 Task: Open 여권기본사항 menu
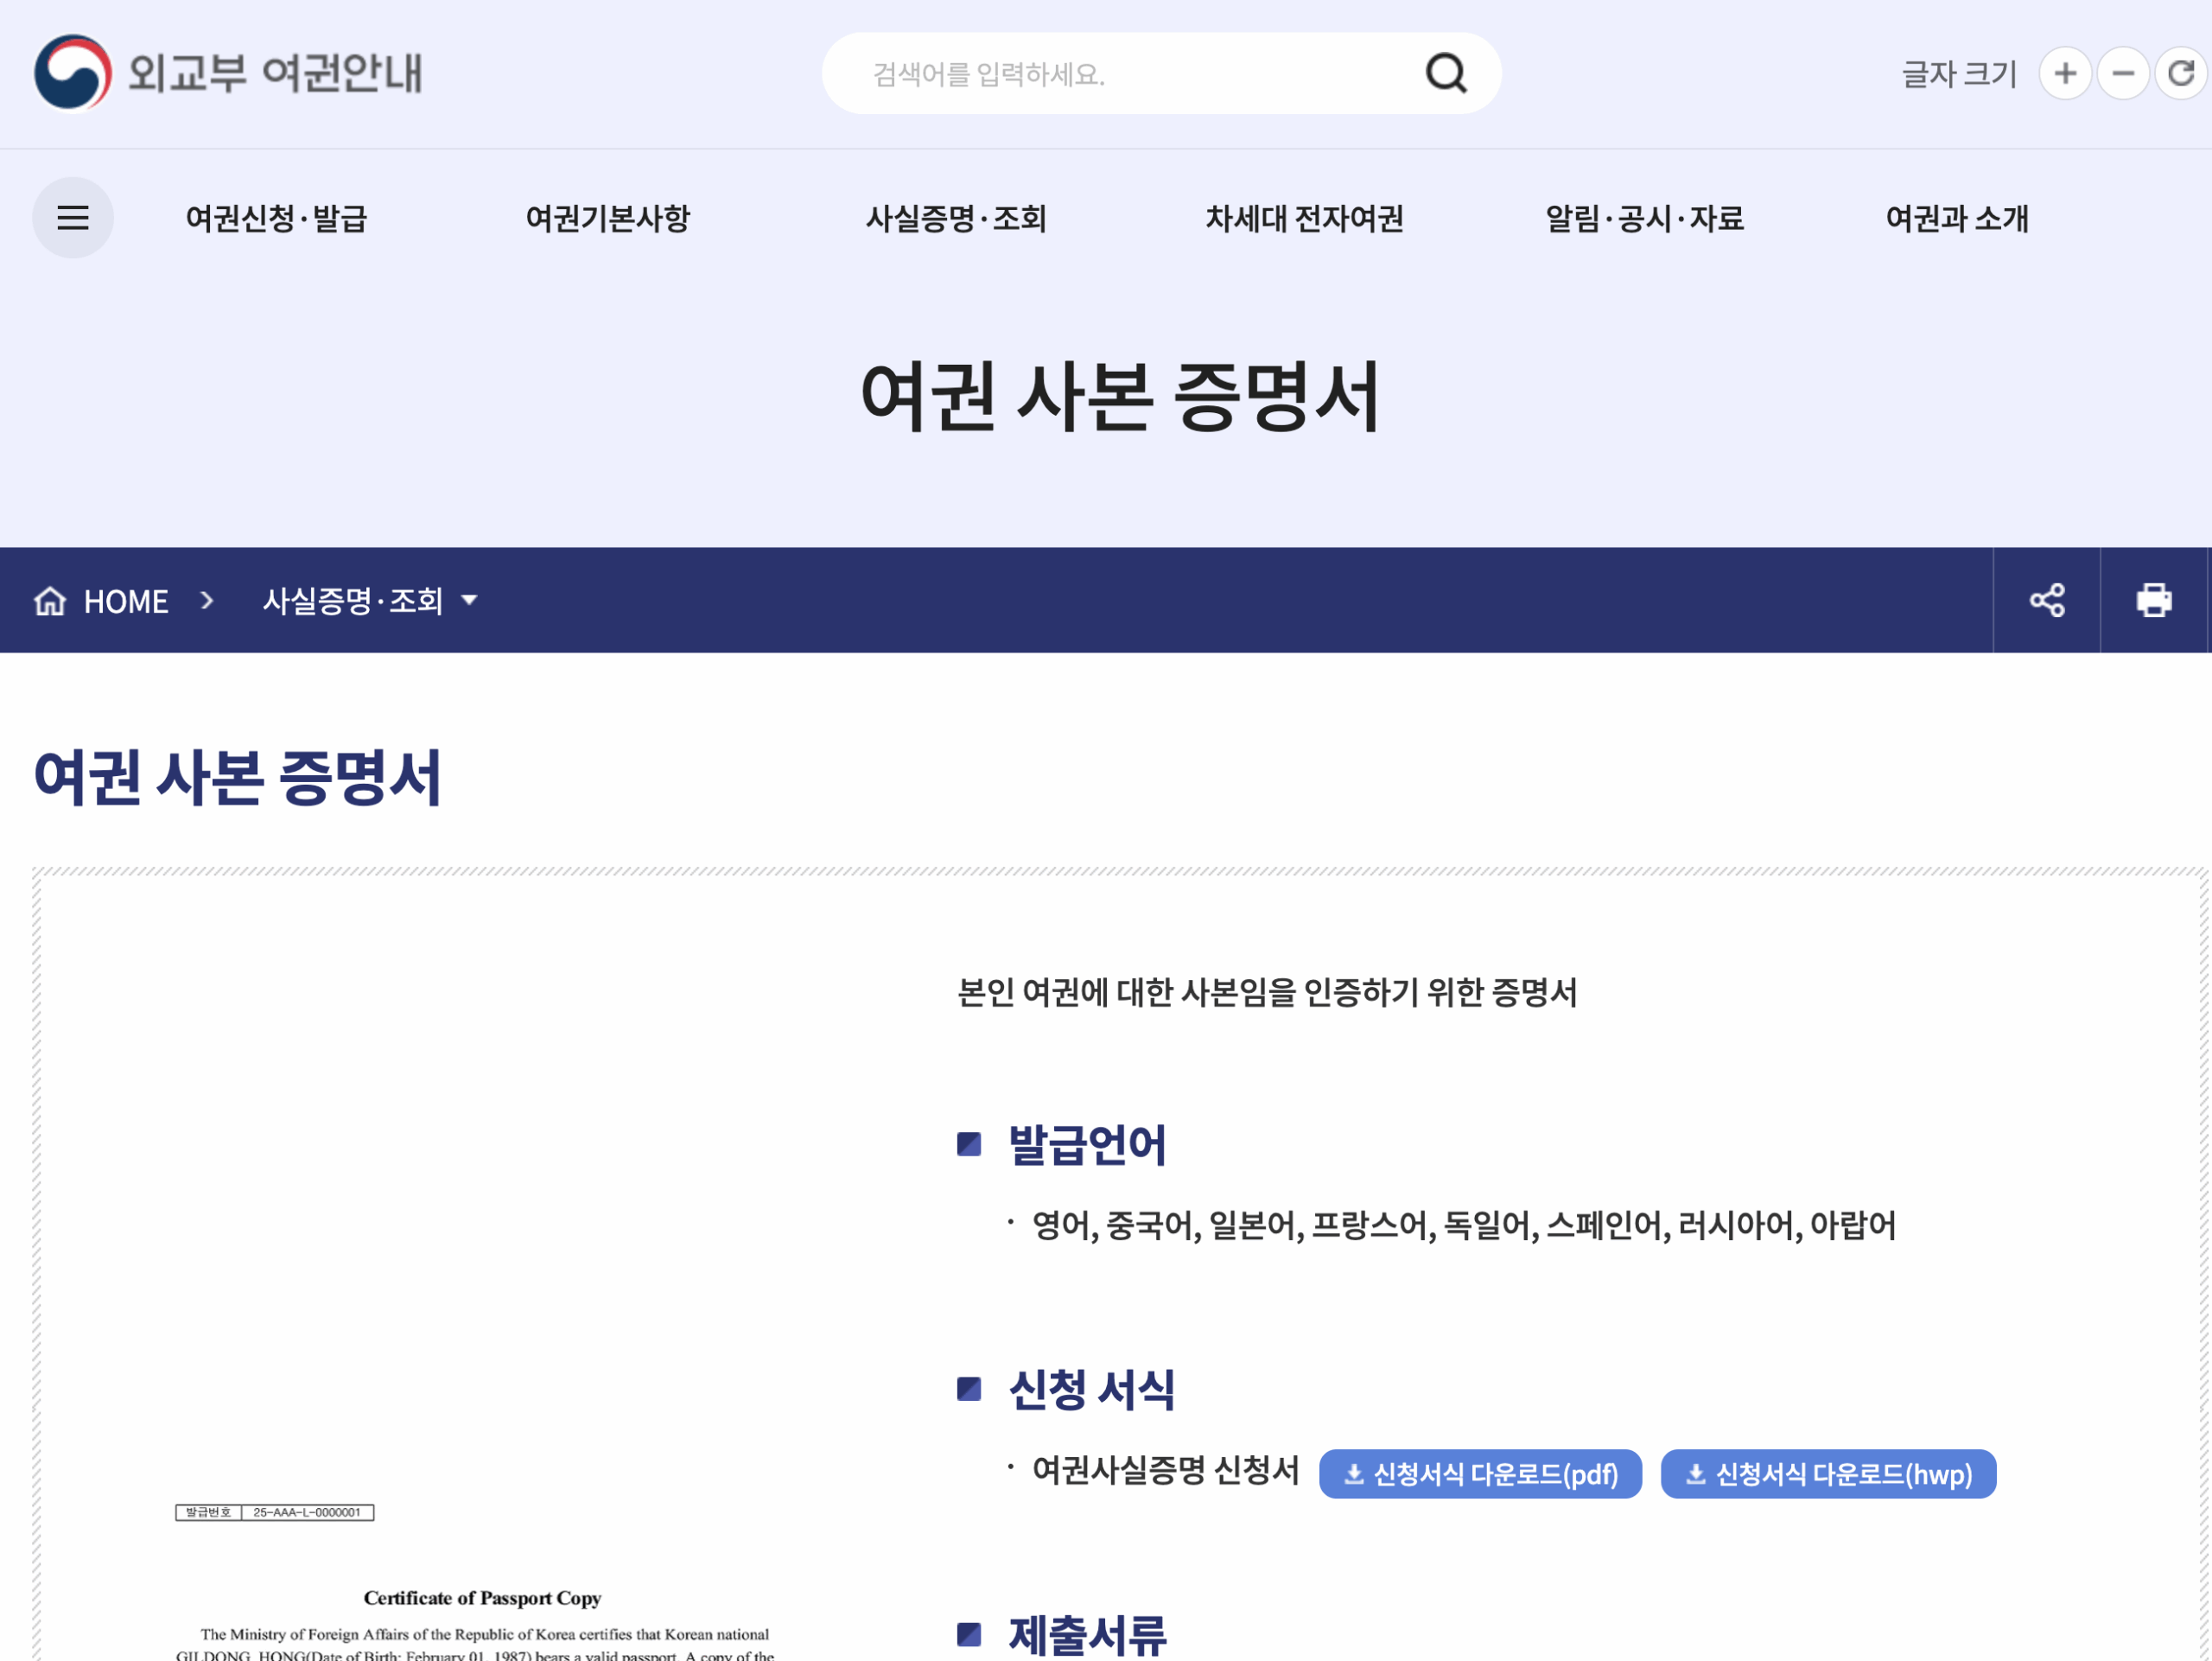click(x=608, y=218)
